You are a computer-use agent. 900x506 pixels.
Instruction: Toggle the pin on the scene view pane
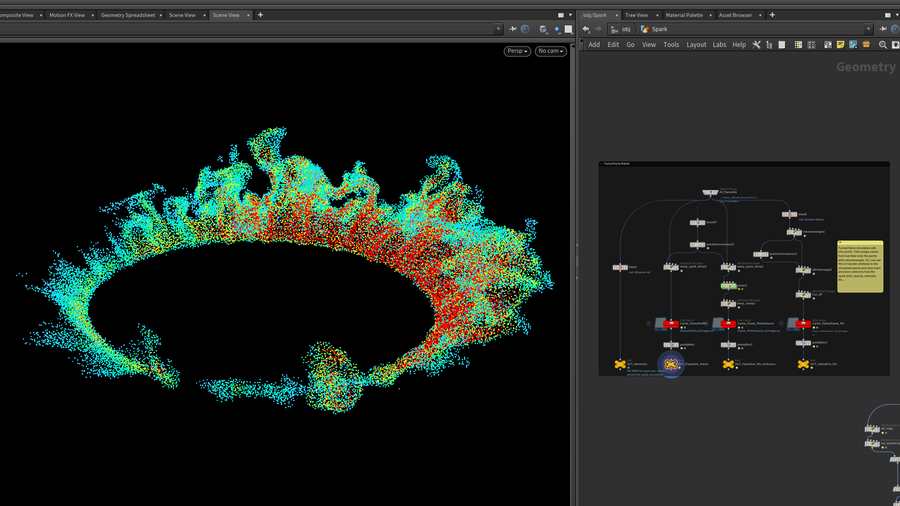(512, 29)
